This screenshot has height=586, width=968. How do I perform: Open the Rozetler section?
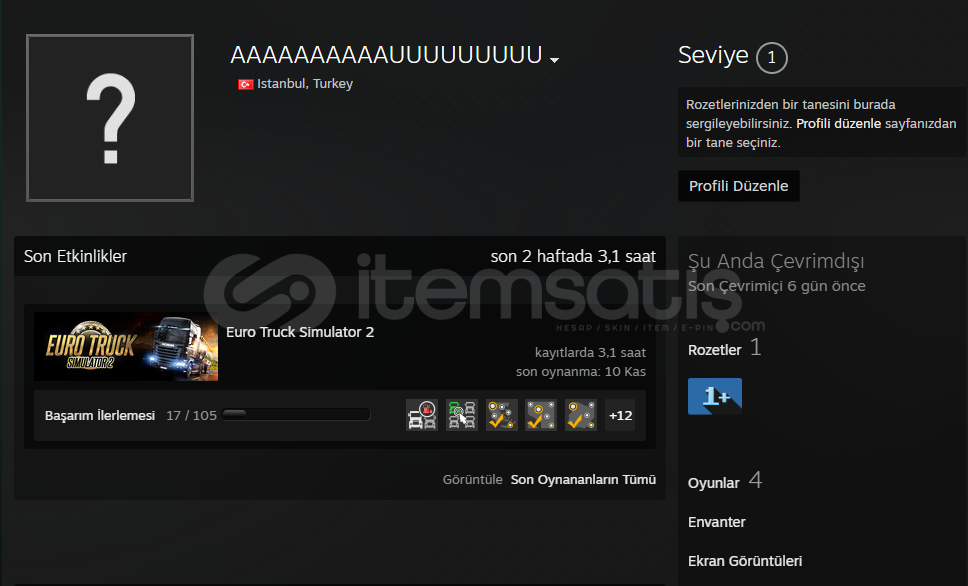click(x=714, y=350)
